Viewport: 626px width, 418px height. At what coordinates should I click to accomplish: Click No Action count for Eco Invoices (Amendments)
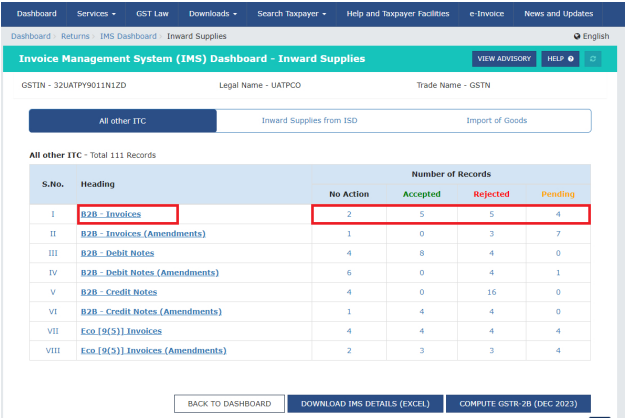(x=349, y=351)
